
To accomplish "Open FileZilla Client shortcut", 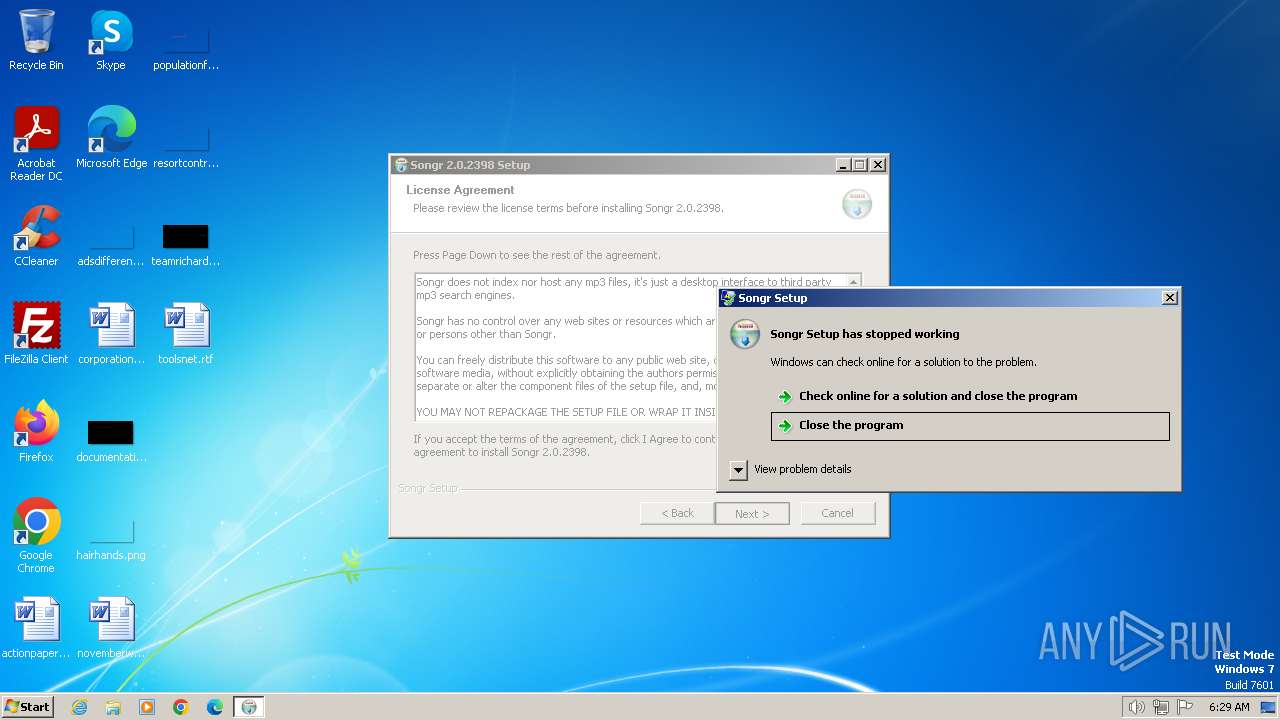I will tap(36, 333).
